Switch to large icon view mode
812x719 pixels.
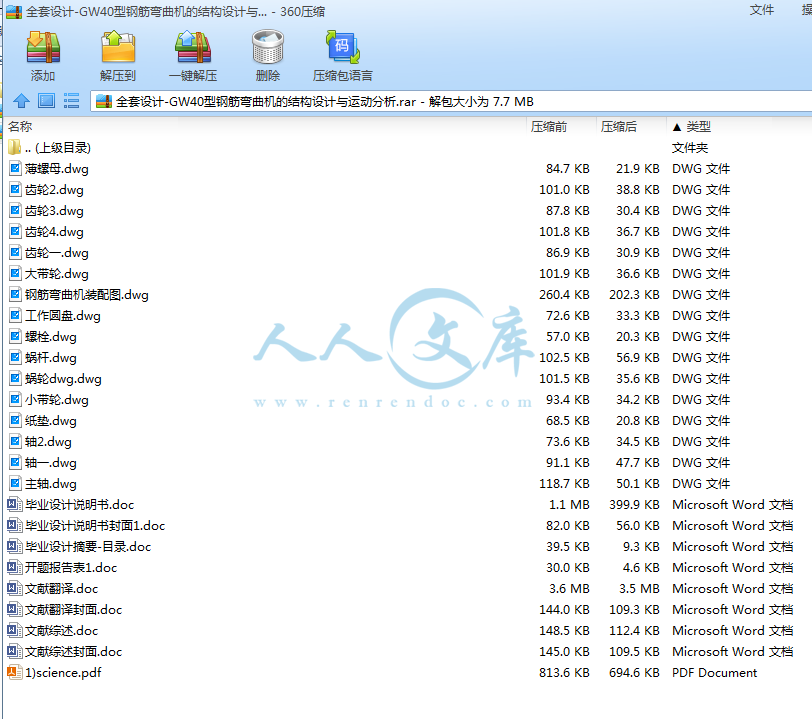point(46,100)
